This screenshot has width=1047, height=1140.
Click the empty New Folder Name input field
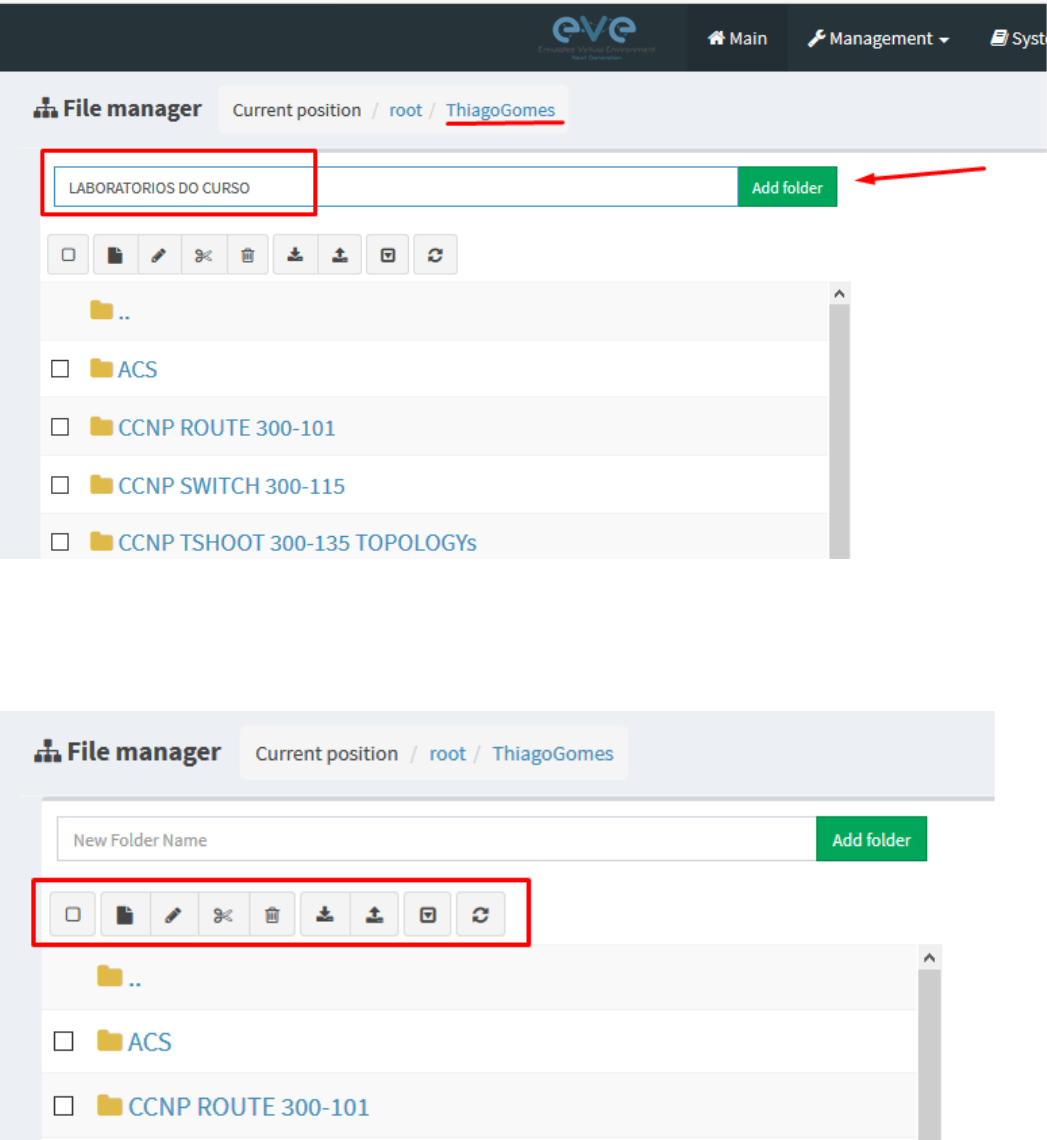[436, 840]
